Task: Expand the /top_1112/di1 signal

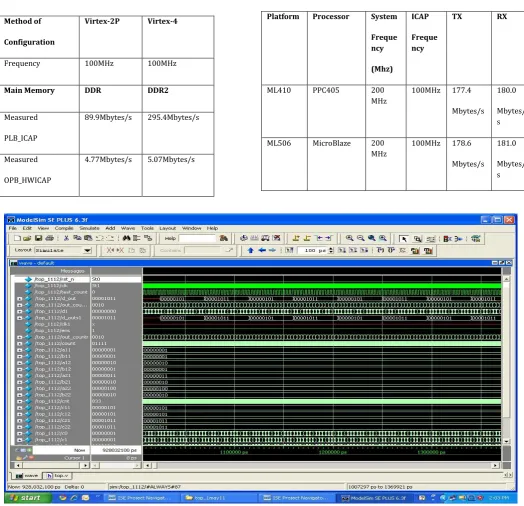Action: point(19,311)
